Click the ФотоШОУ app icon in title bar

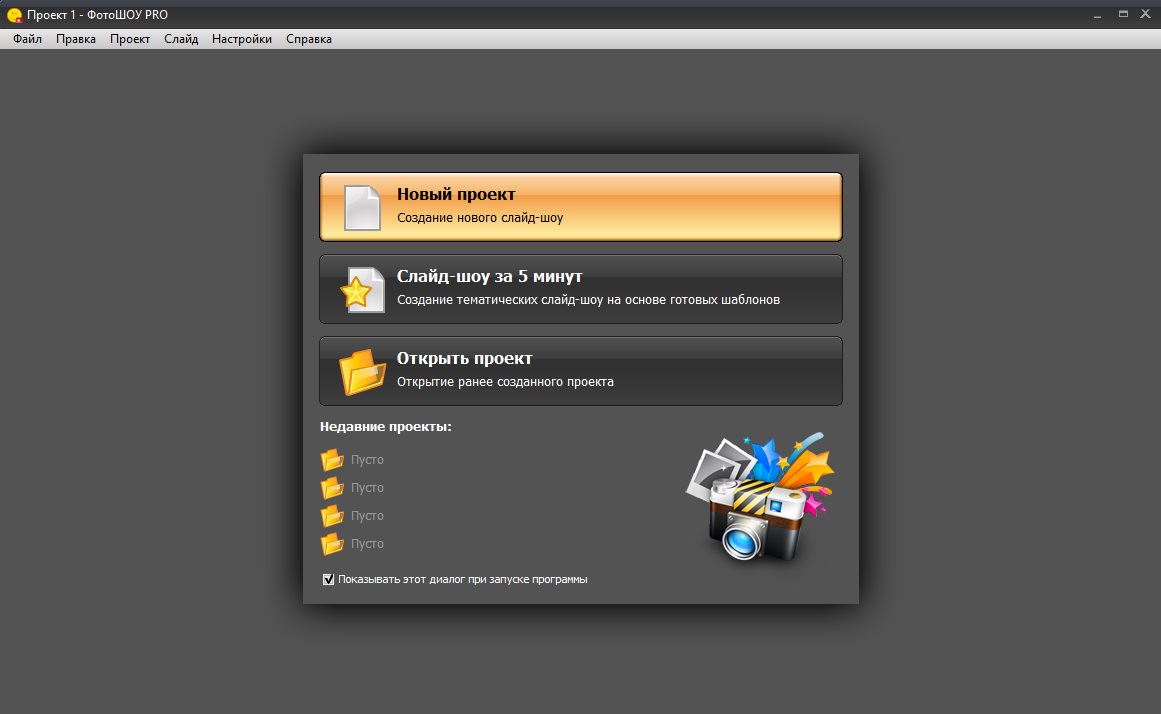(x=14, y=15)
